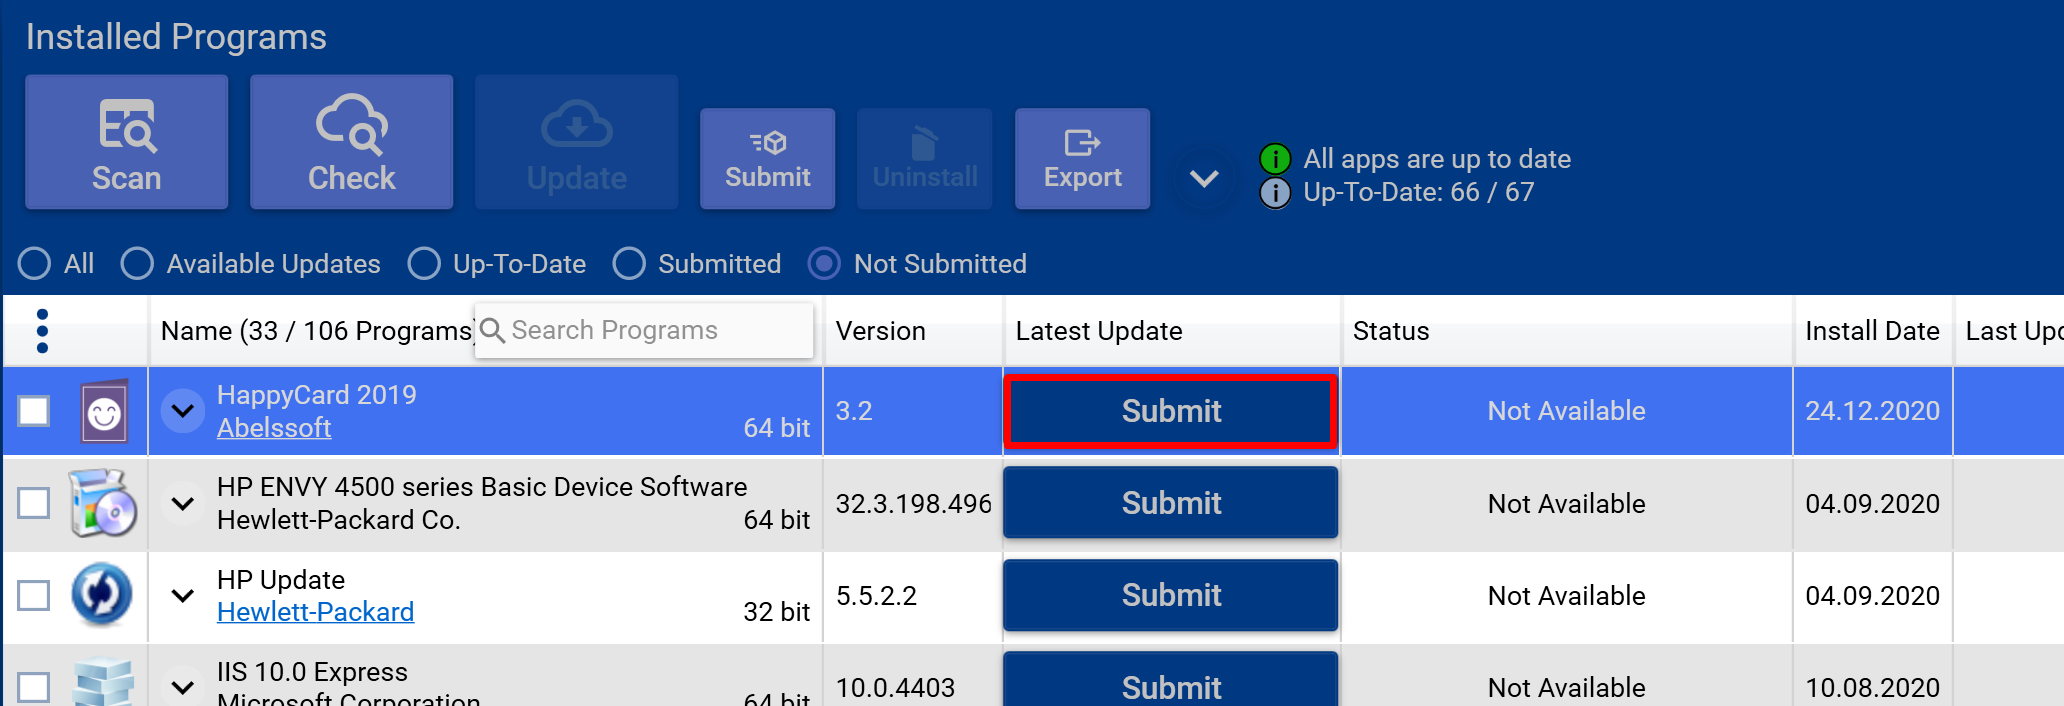This screenshot has width=2064, height=706.
Task: Sort by Latest Update column
Action: [x=1099, y=331]
